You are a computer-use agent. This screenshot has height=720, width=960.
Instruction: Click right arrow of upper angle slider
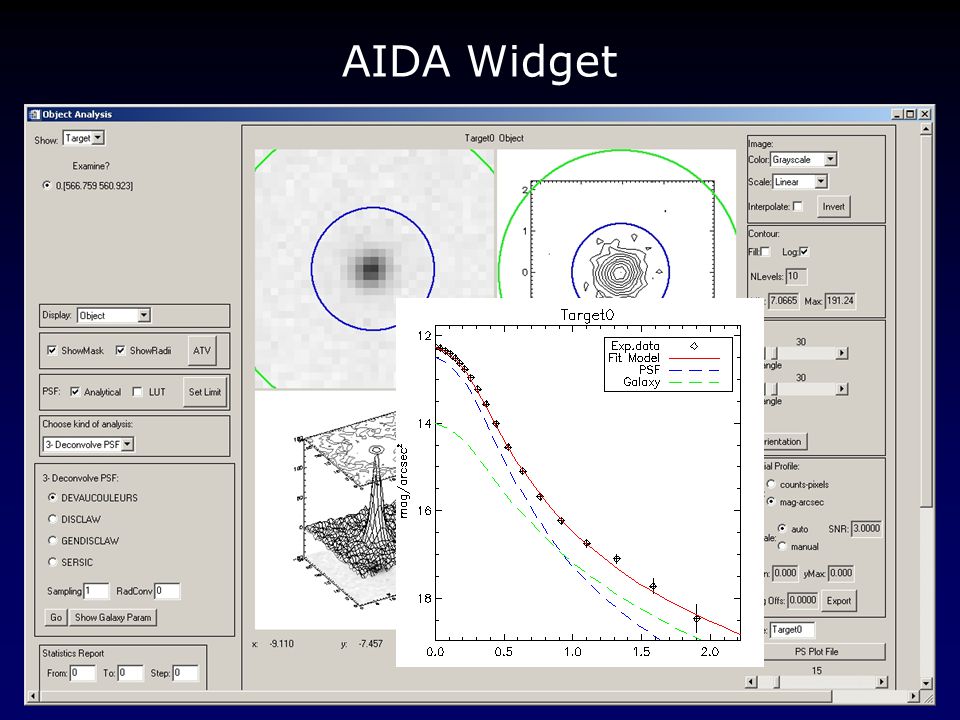(842, 353)
